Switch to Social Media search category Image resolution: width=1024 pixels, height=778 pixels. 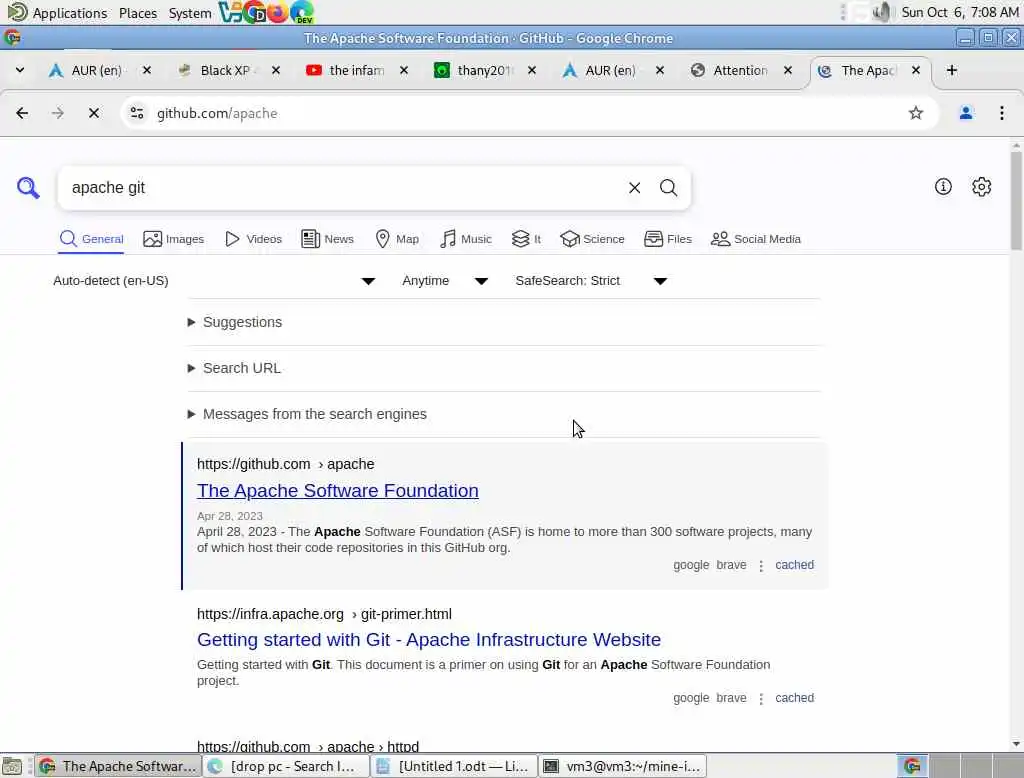(756, 239)
